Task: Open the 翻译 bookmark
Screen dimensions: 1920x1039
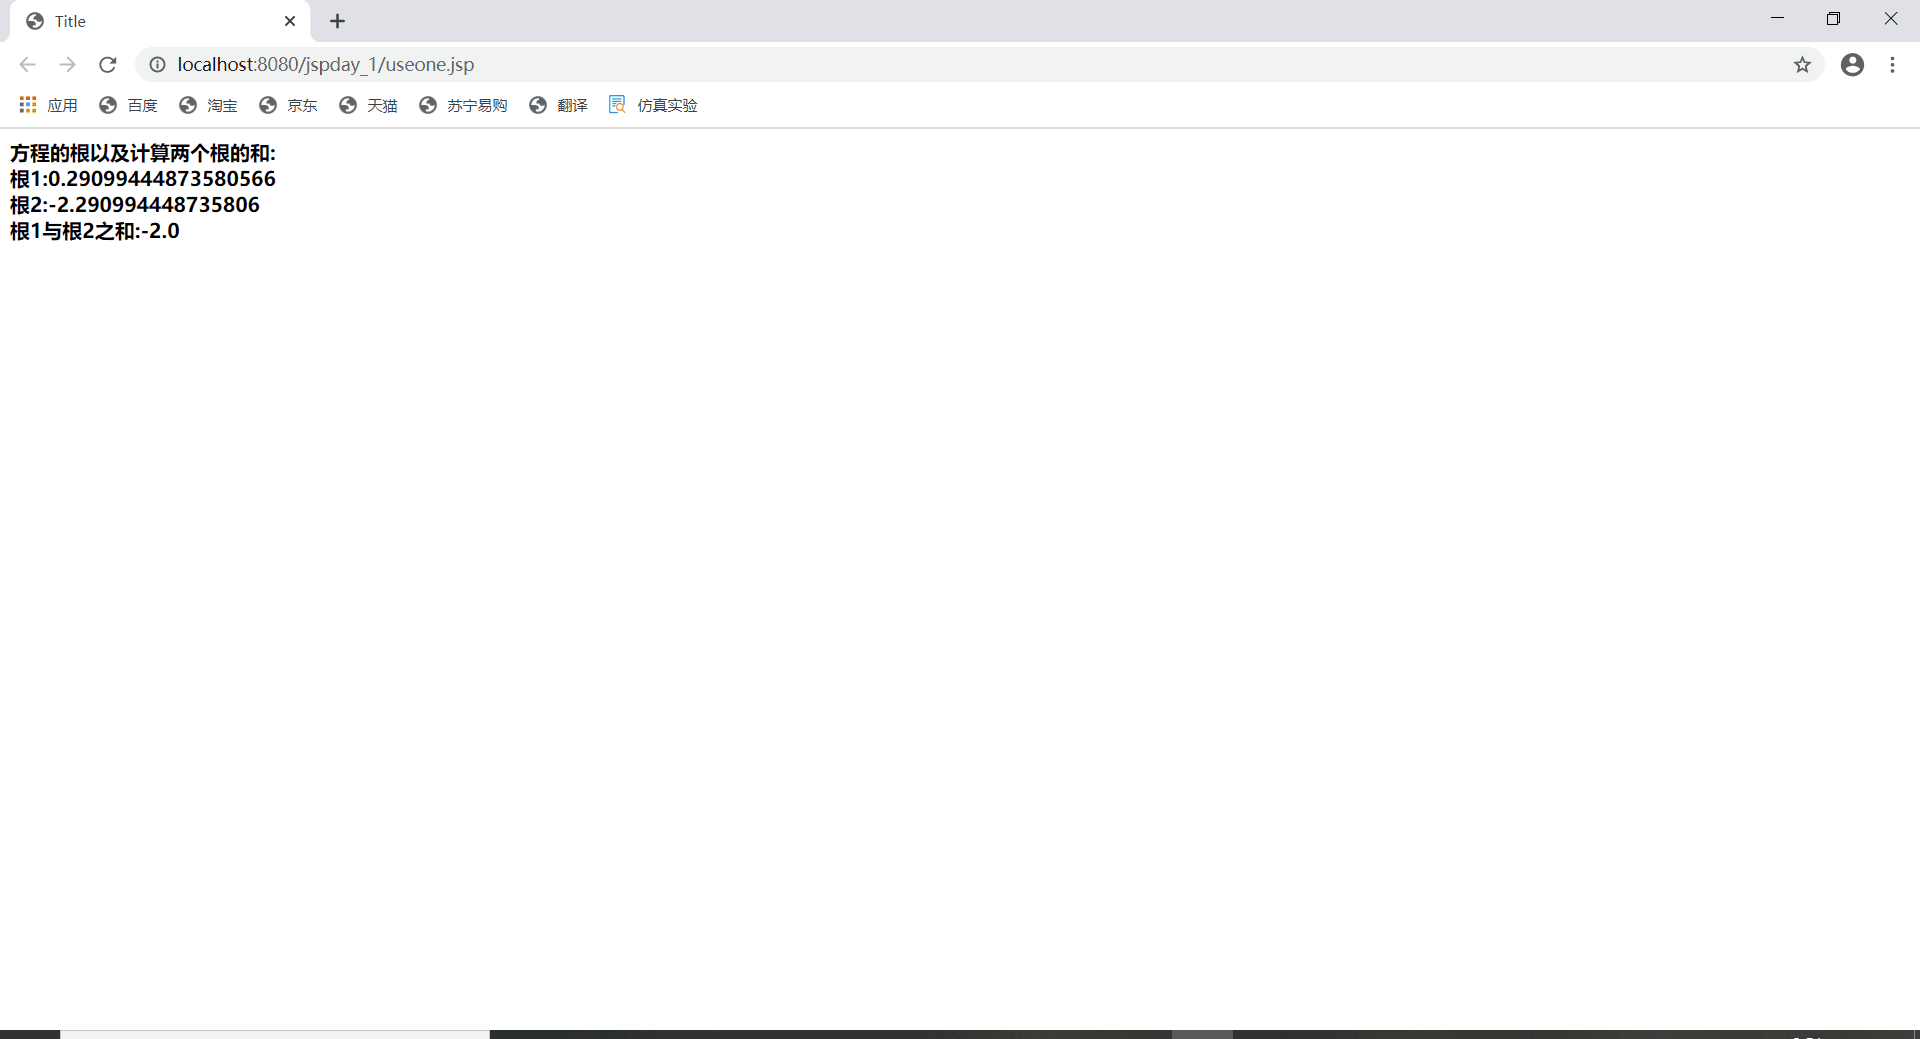Action: (x=557, y=105)
